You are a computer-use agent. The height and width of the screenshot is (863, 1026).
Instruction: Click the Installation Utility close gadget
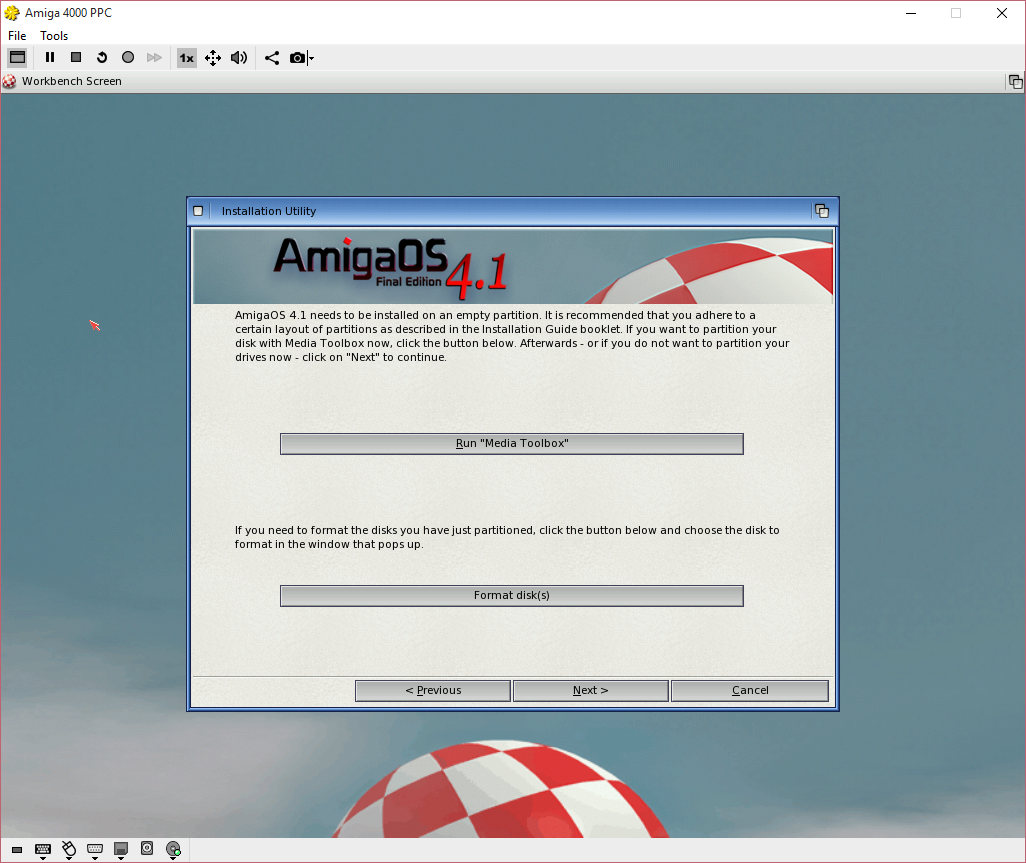pyautogui.click(x=198, y=211)
